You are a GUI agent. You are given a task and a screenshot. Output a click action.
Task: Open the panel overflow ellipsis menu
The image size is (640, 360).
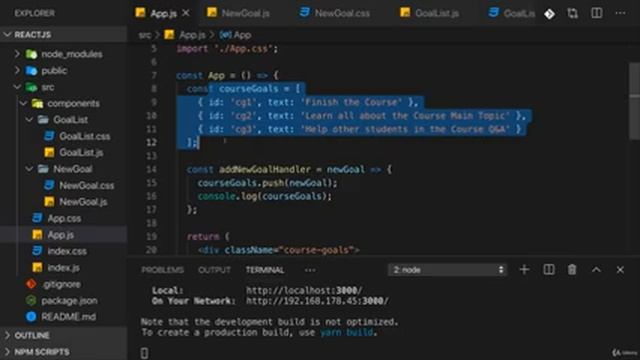[x=310, y=270]
